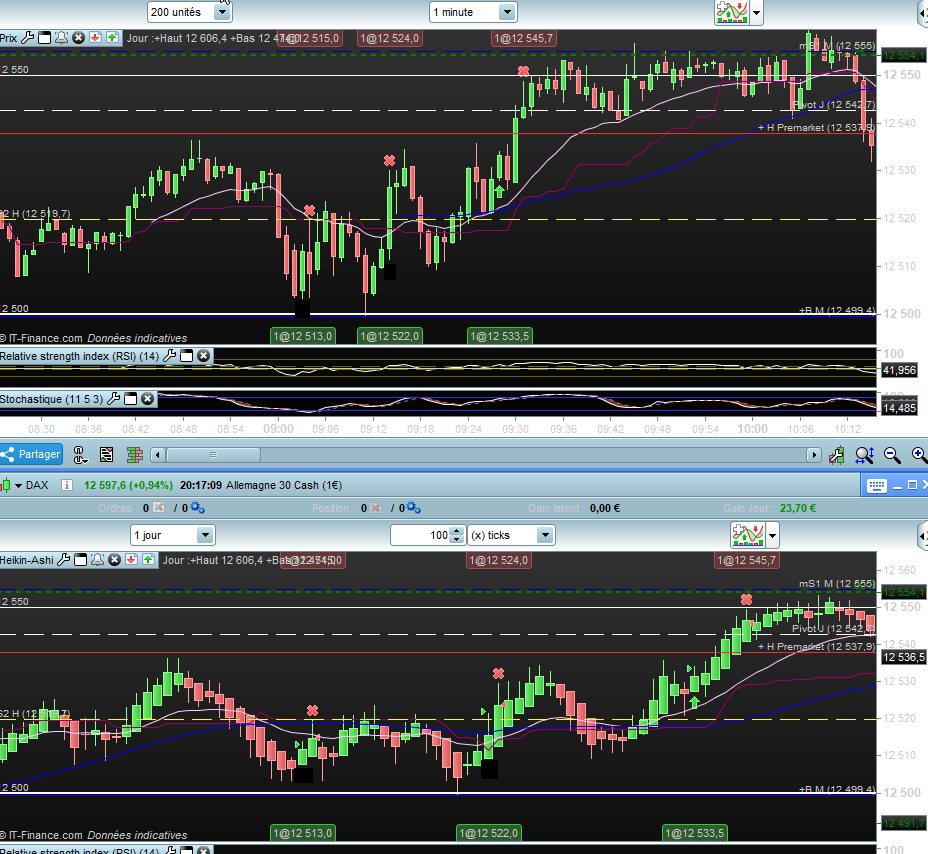This screenshot has width=928, height=854.
Task: Click the RSI value 41,956 on axis
Action: coord(900,370)
